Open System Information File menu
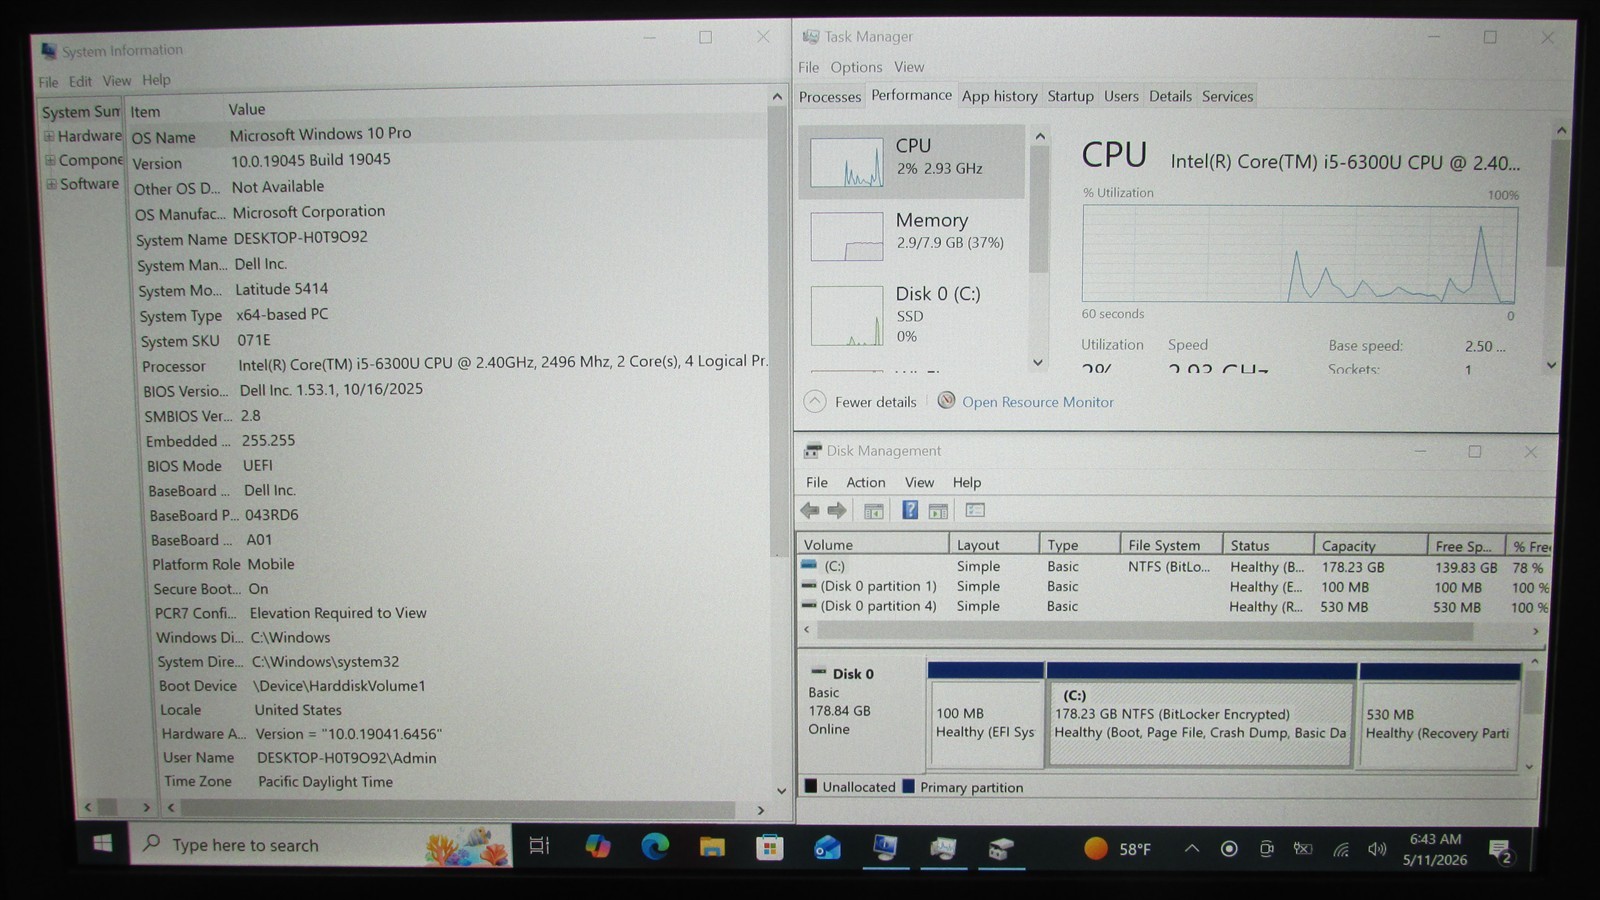The width and height of the screenshot is (1600, 900). coord(48,82)
